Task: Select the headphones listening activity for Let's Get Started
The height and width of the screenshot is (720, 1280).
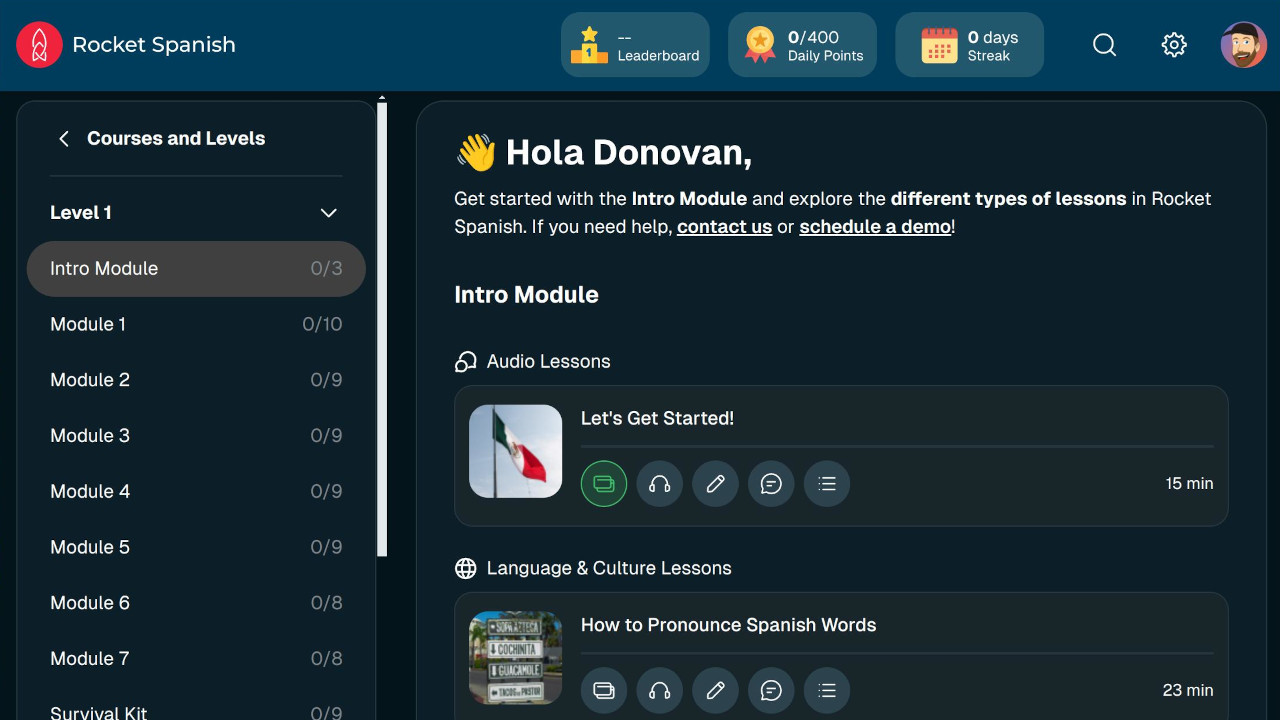Action: click(660, 483)
